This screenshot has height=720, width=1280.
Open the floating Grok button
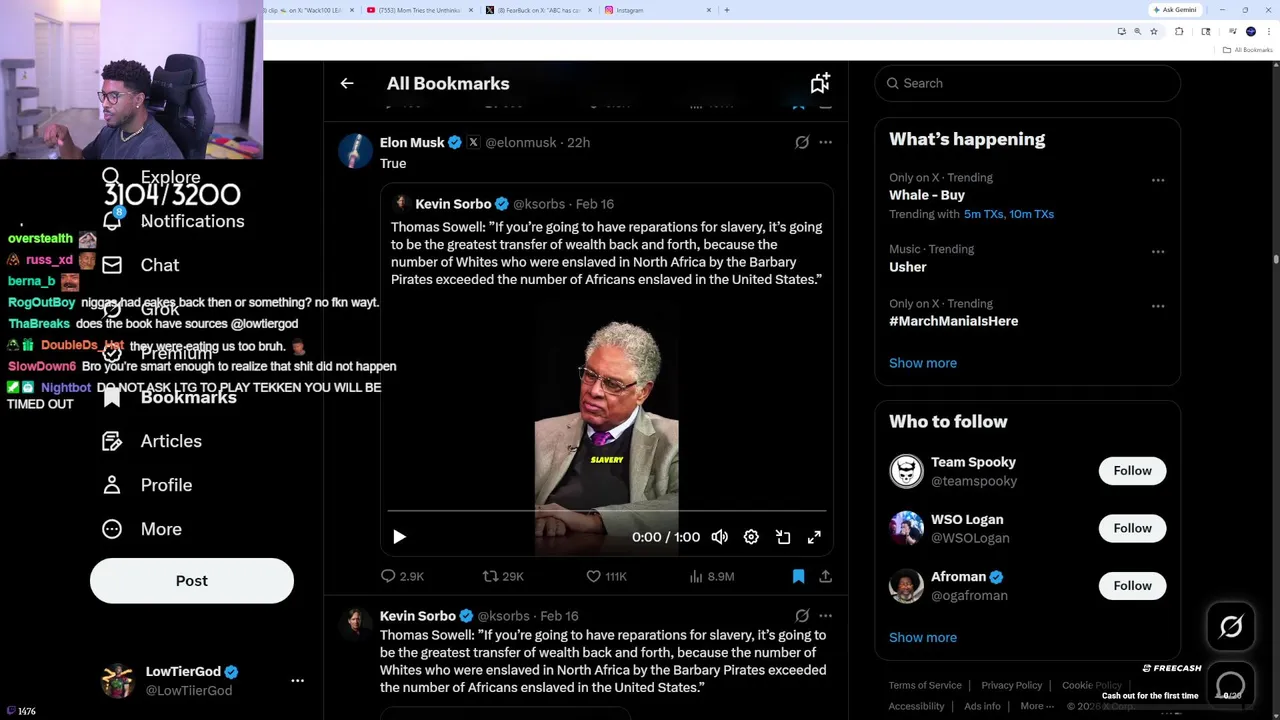[1231, 627]
